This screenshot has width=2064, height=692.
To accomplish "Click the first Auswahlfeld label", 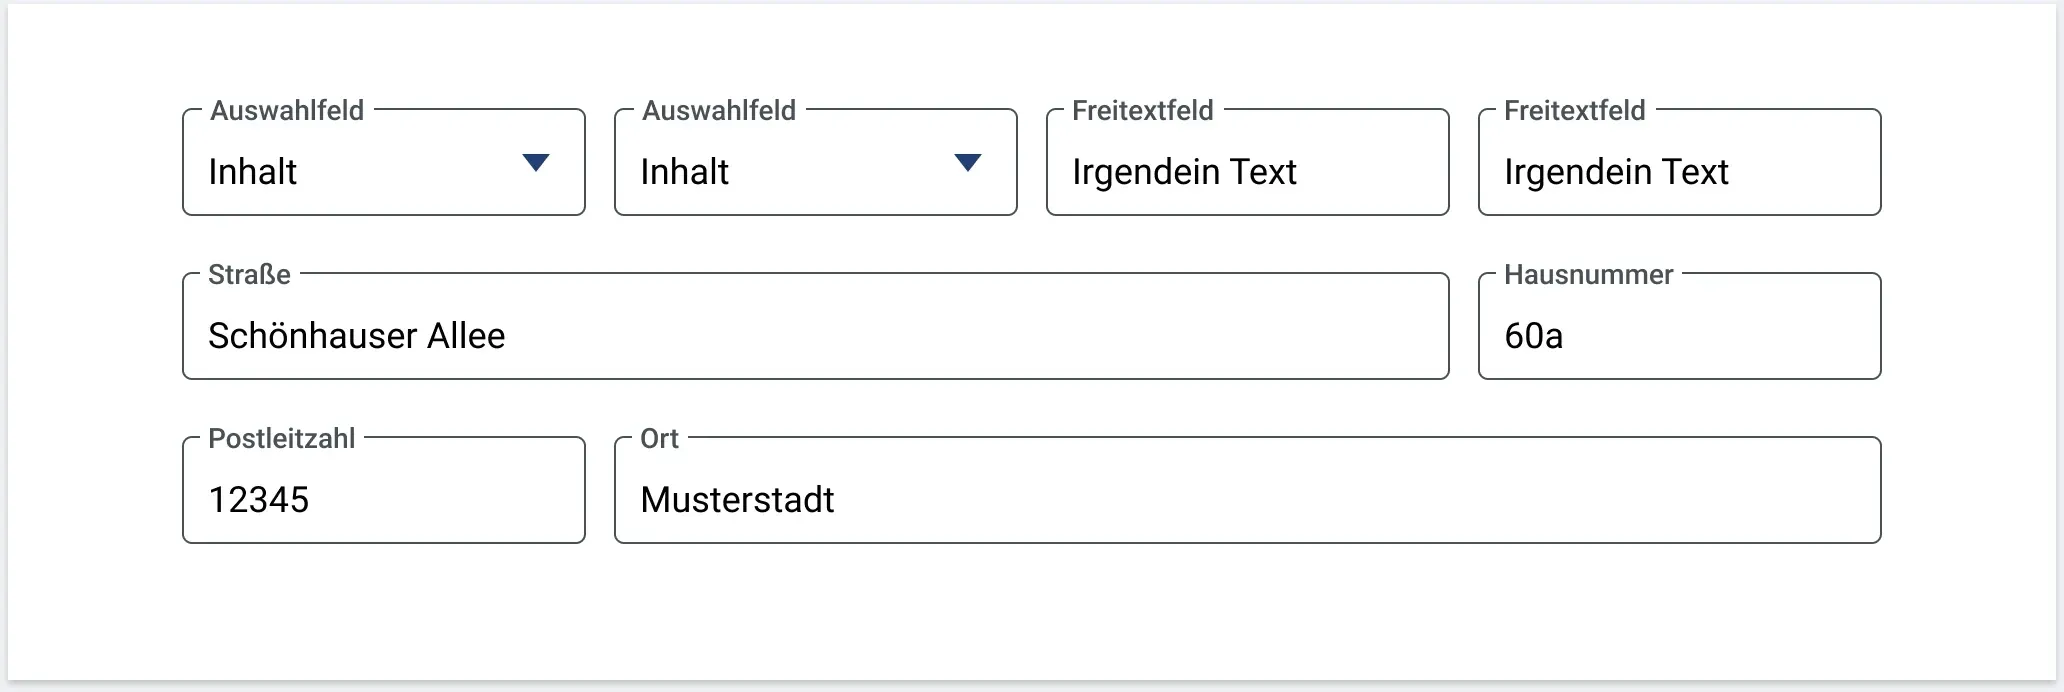I will pos(287,110).
